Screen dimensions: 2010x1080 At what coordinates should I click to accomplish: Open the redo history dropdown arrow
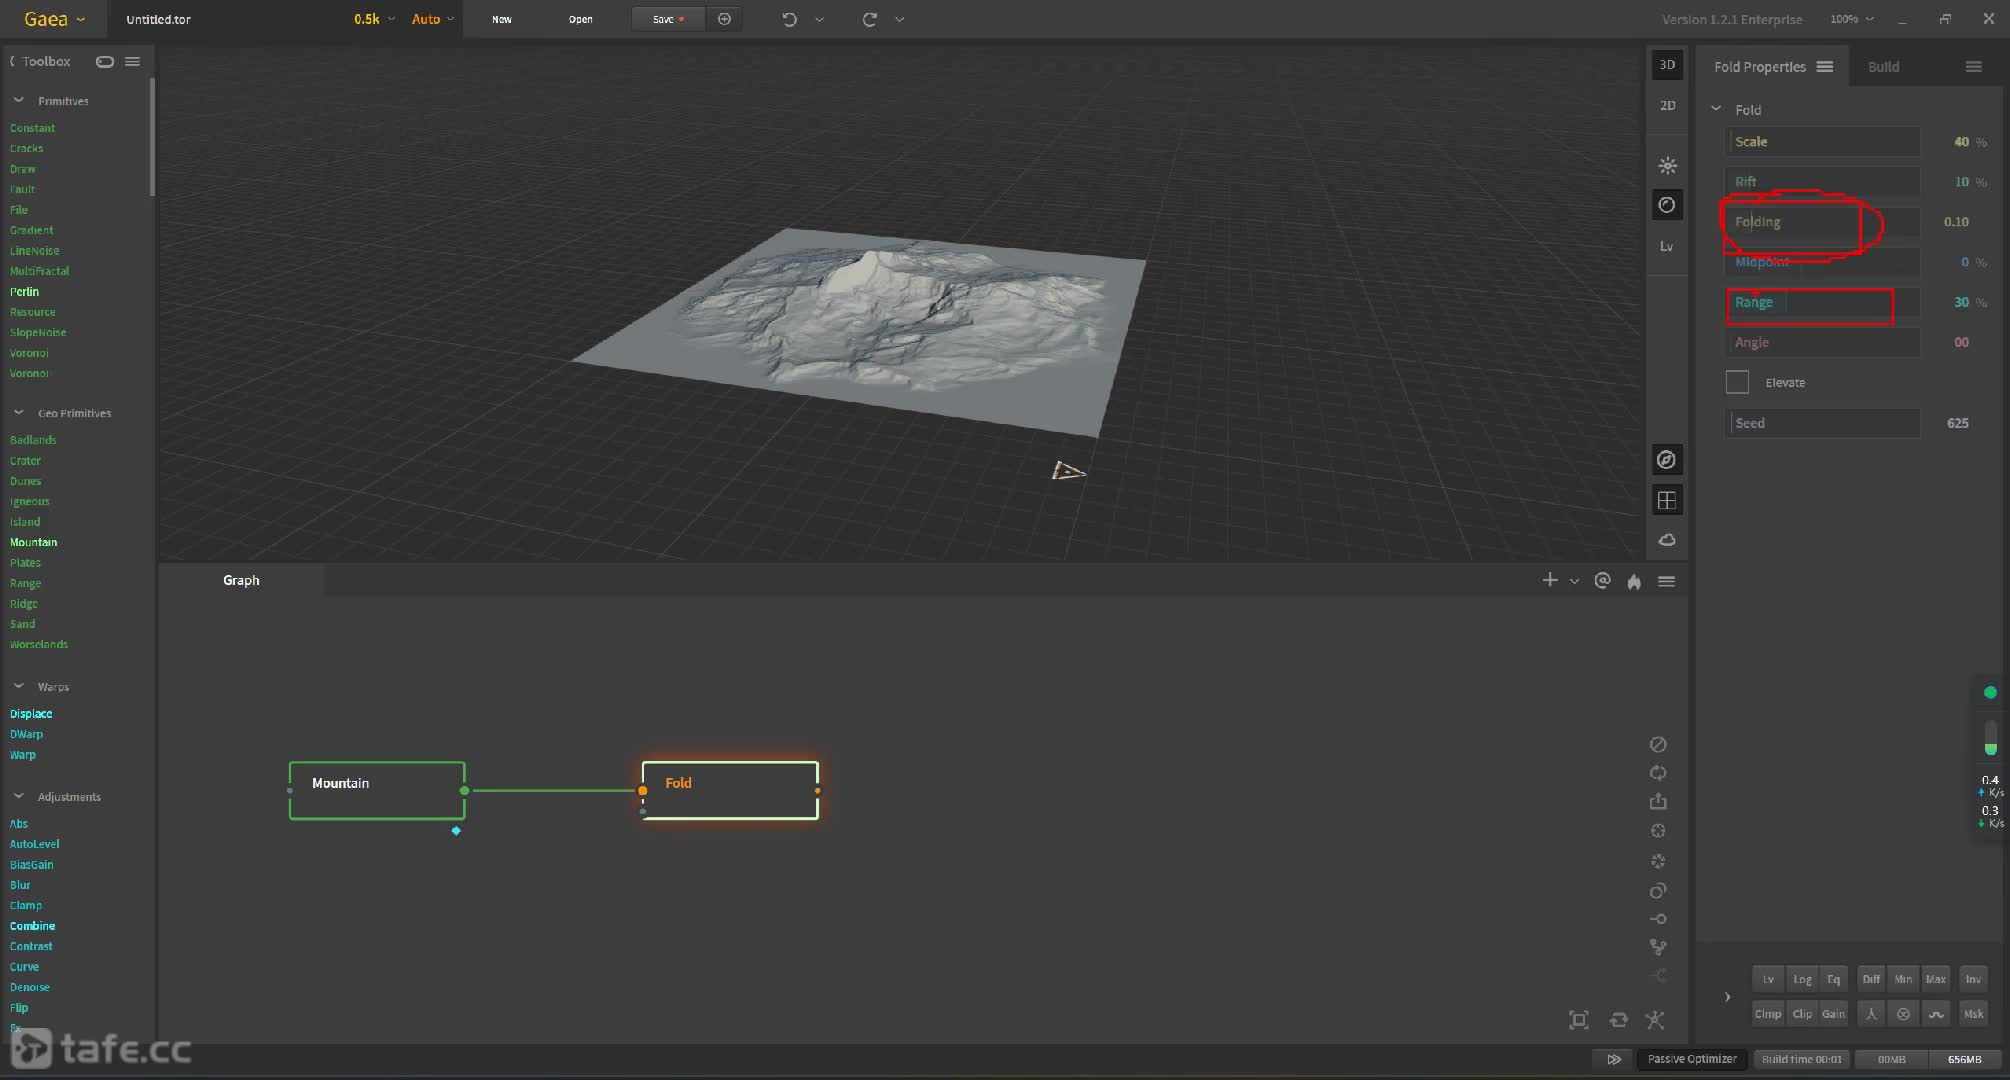899,19
